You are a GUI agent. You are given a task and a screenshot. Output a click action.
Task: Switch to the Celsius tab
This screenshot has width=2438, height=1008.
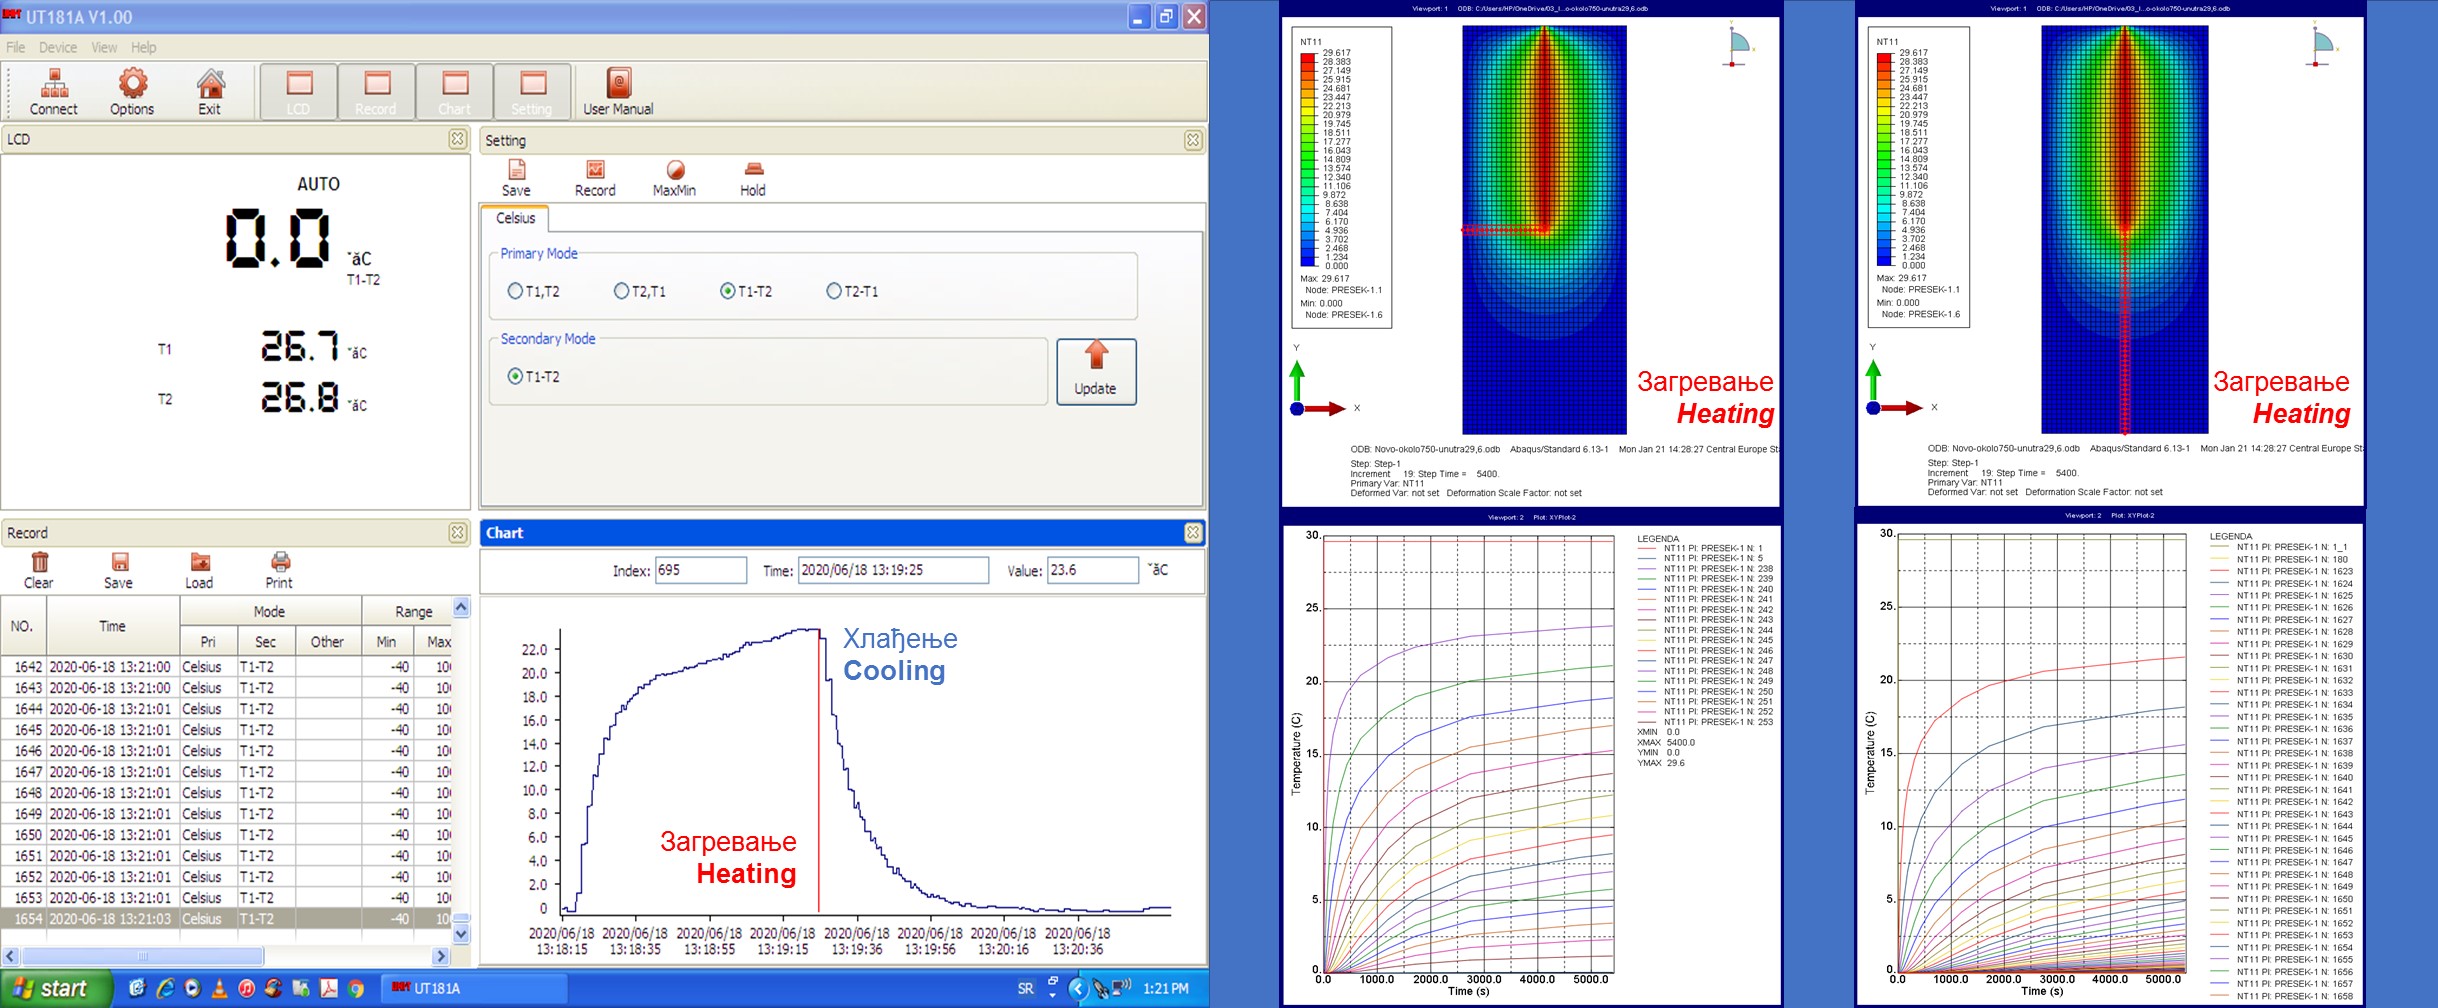tap(515, 218)
